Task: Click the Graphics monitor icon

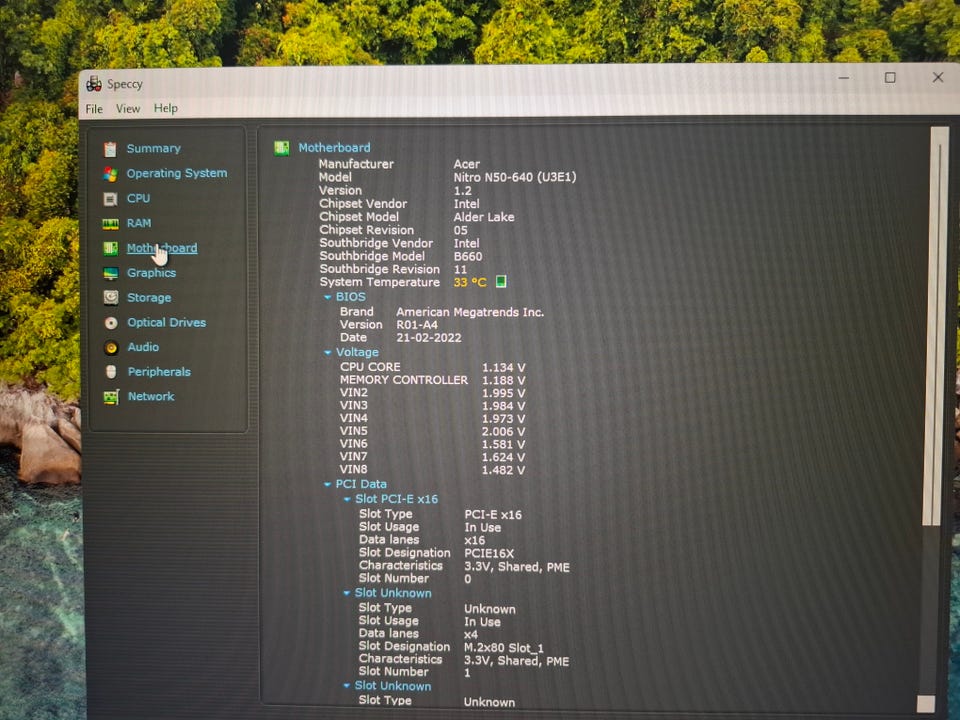Action: pyautogui.click(x=110, y=273)
